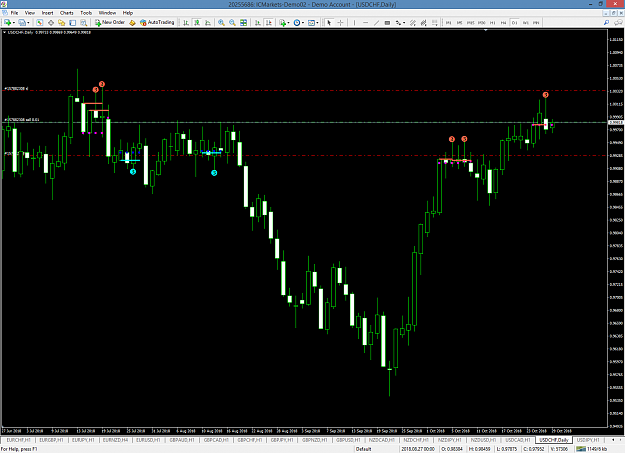This screenshot has width=625, height=453.
Task: Select the H4 timeframe
Action: coord(503,23)
